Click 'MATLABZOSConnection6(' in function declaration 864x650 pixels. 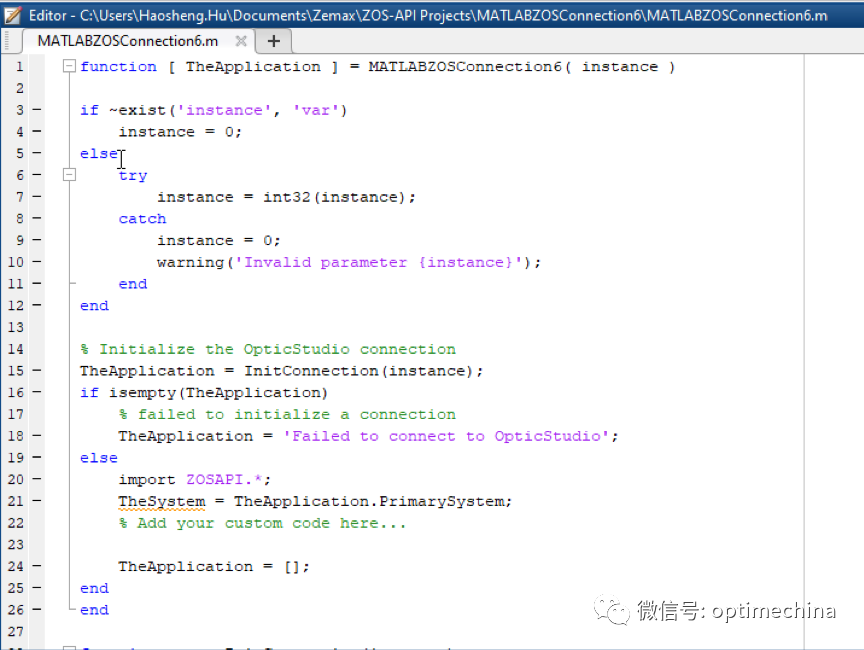click(469, 67)
